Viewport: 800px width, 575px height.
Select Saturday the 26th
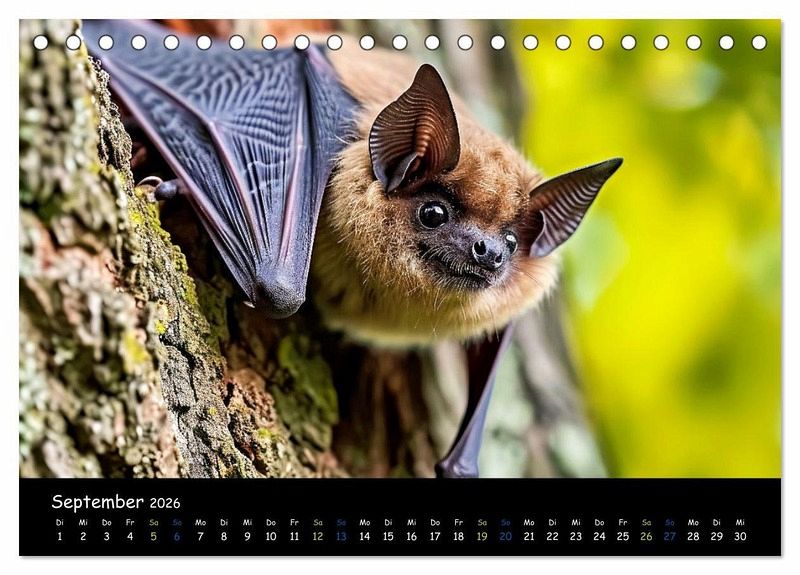pyautogui.click(x=646, y=536)
